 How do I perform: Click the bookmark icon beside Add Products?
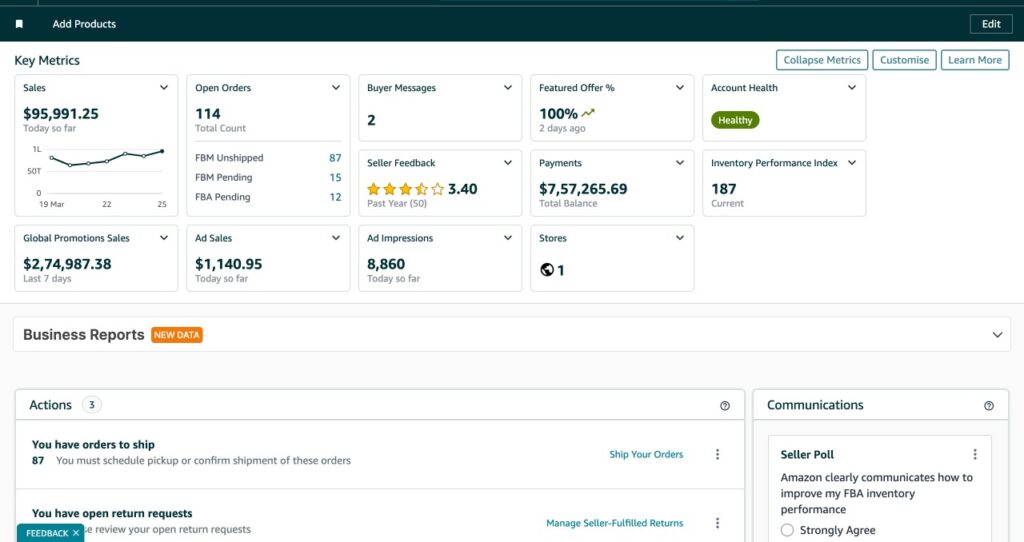point(19,24)
